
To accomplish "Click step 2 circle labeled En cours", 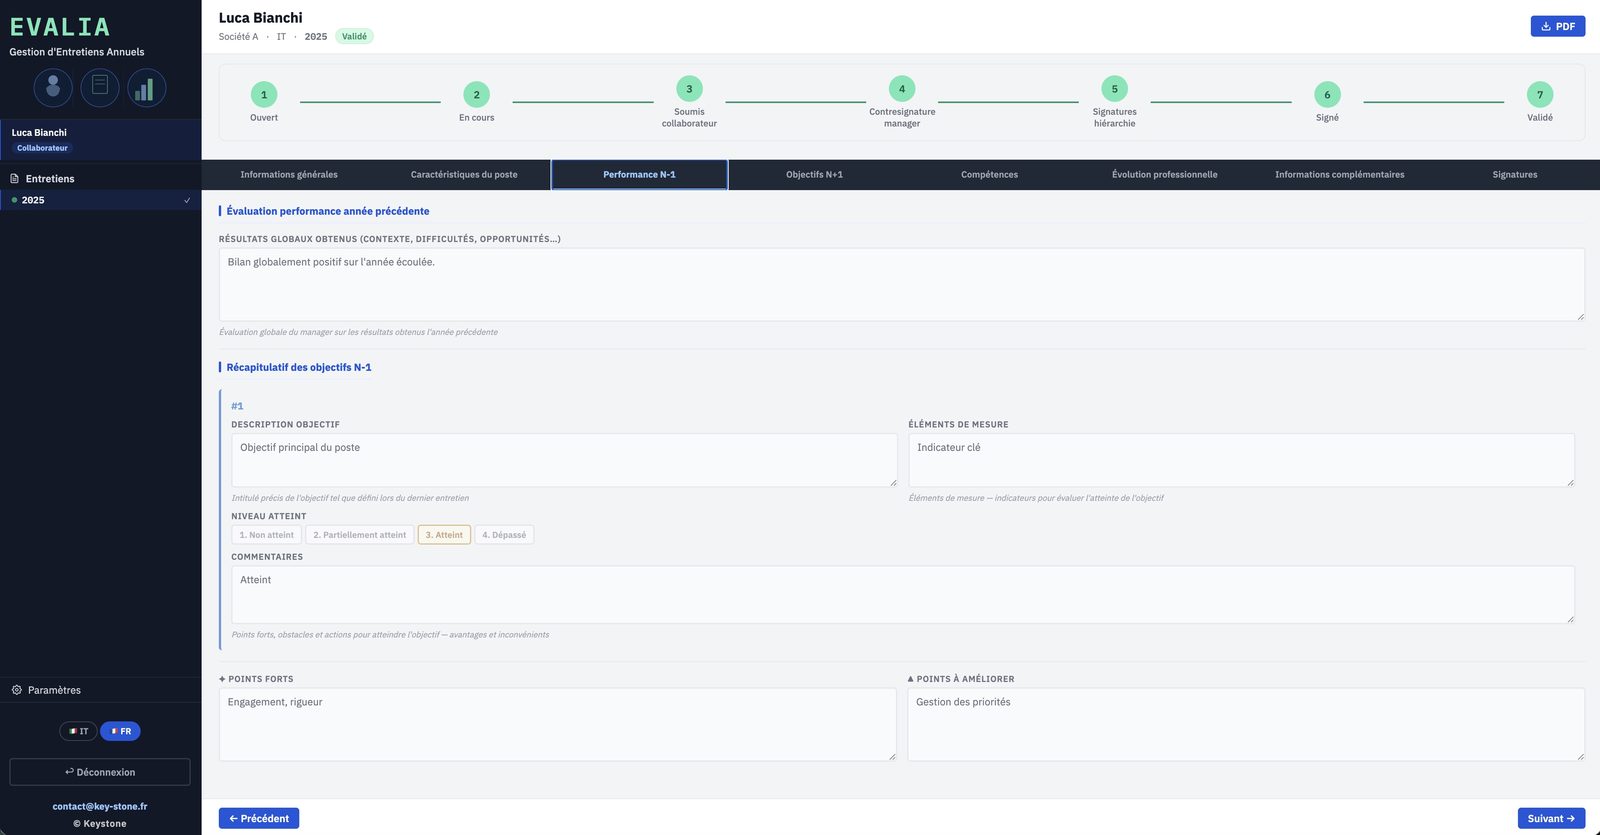I will [x=476, y=95].
